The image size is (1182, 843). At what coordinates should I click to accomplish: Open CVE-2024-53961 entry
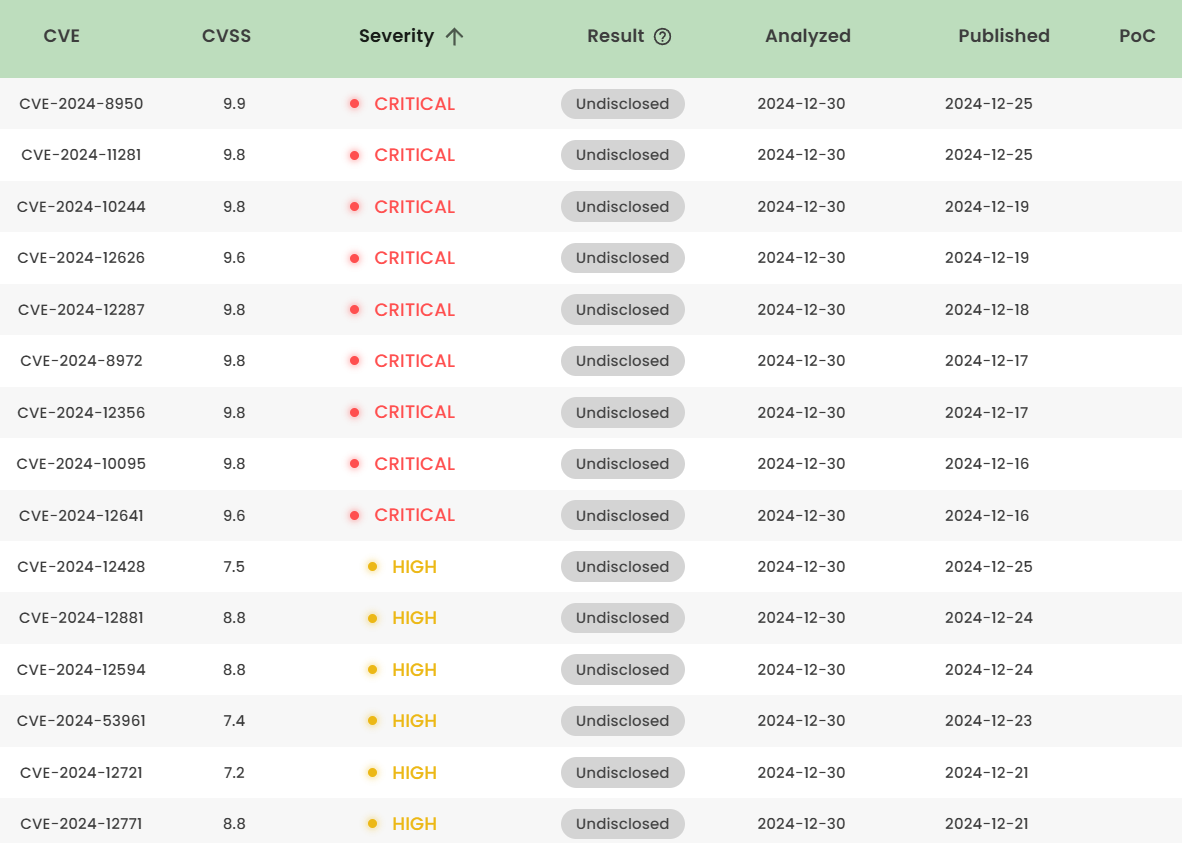81,721
